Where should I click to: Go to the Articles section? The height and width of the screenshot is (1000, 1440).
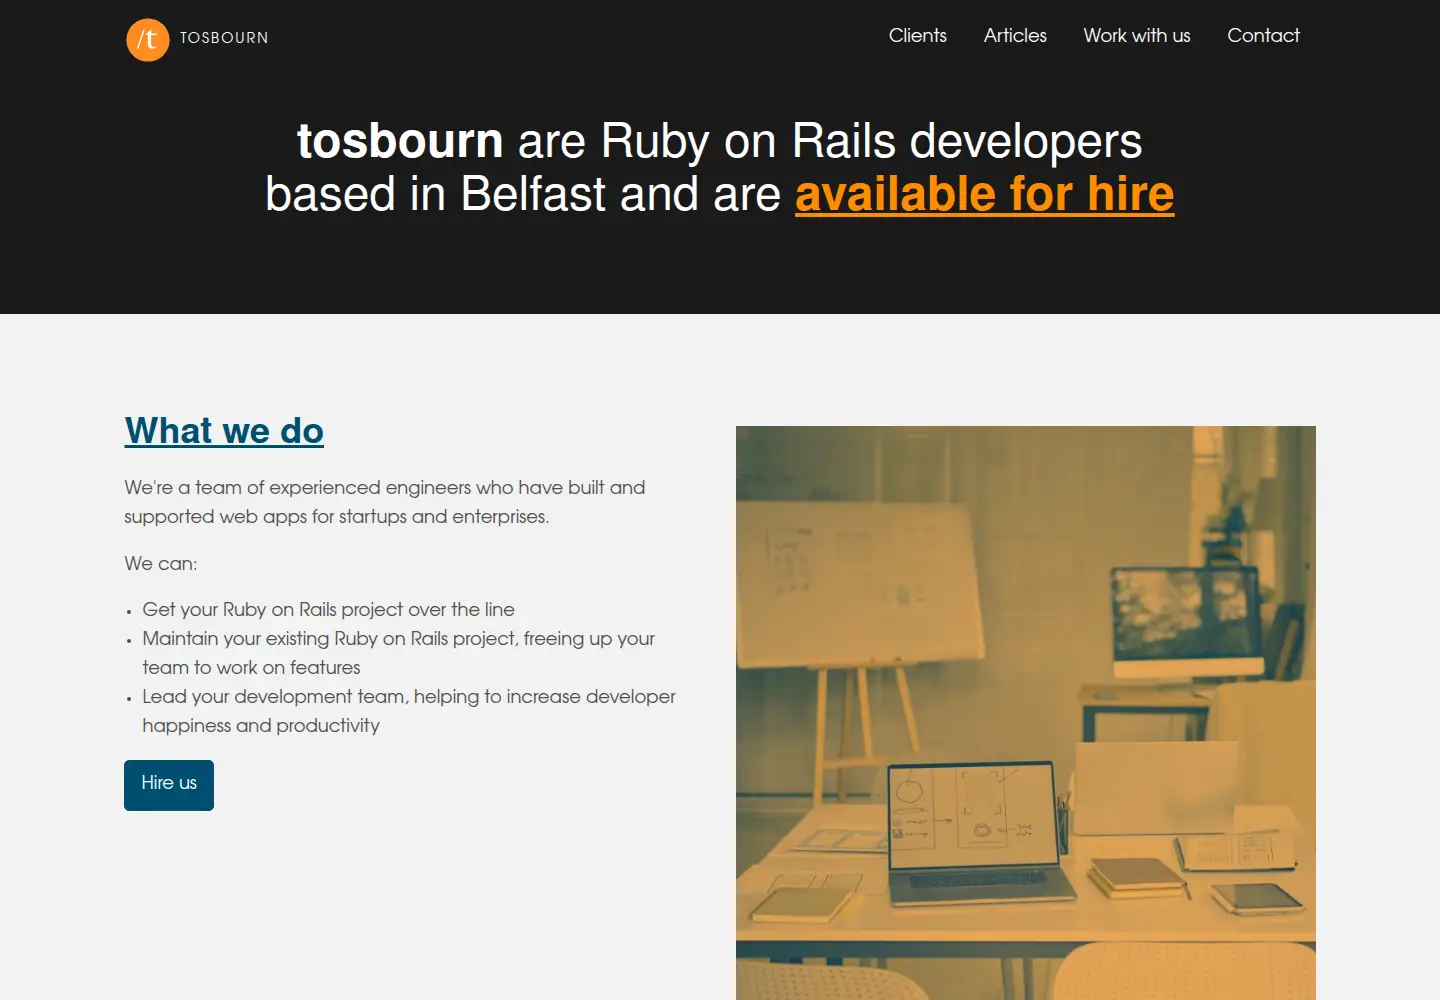point(1015,35)
